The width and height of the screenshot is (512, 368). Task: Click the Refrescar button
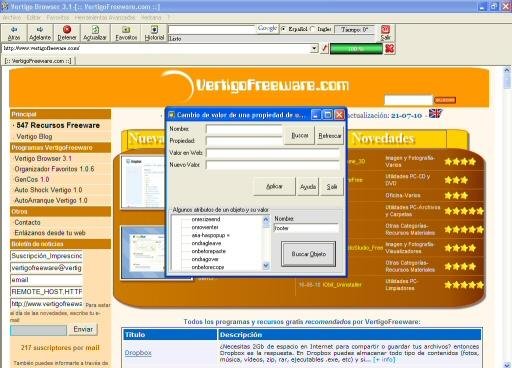(330, 135)
